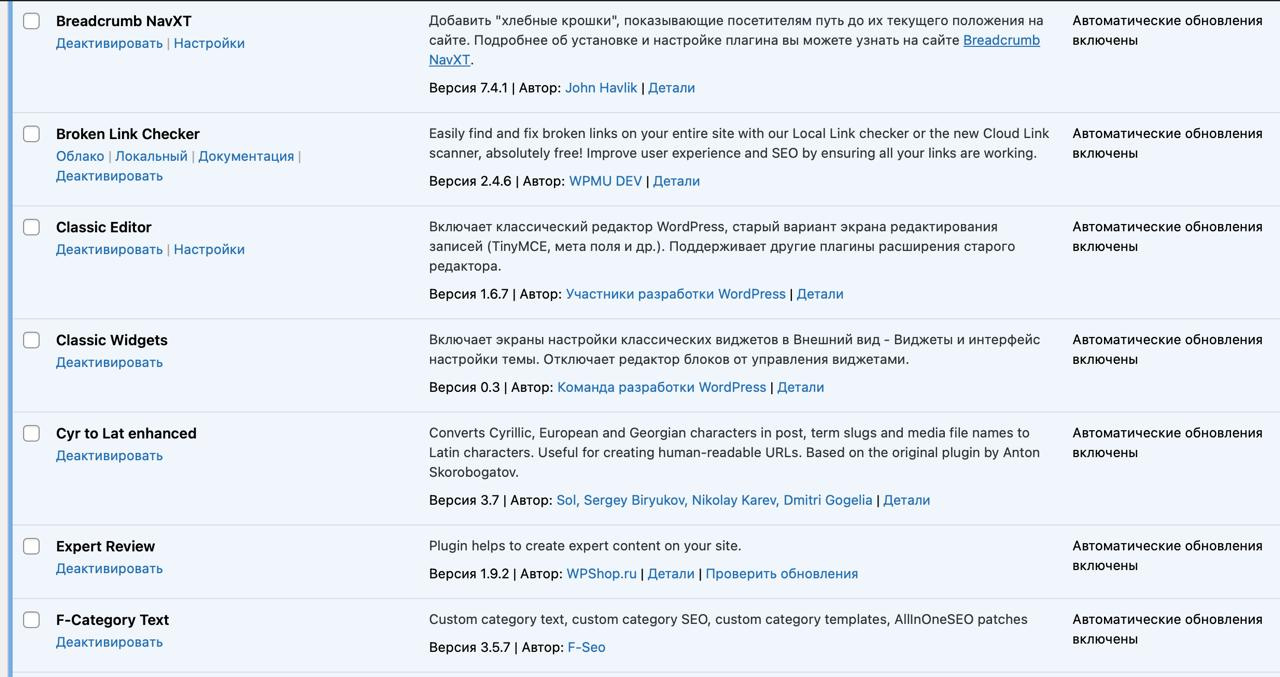Deactivate the Breadcrumb NavXT plugin
This screenshot has height=677, width=1280.
[109, 43]
